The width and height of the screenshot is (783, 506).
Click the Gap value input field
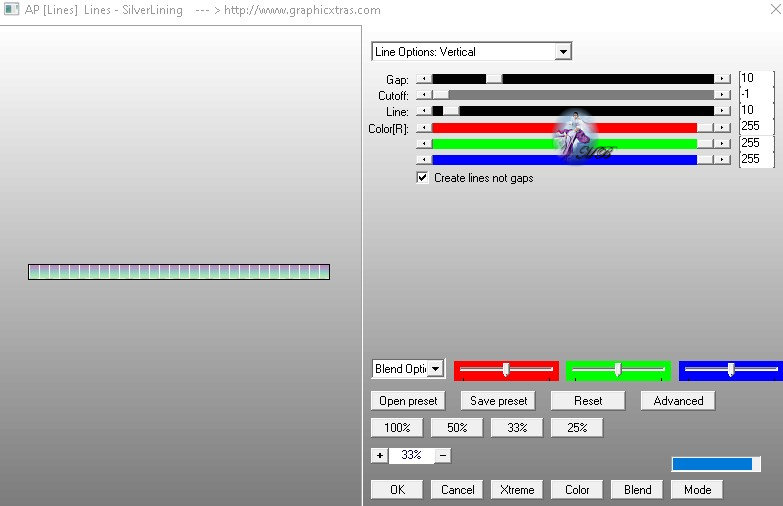pos(756,78)
